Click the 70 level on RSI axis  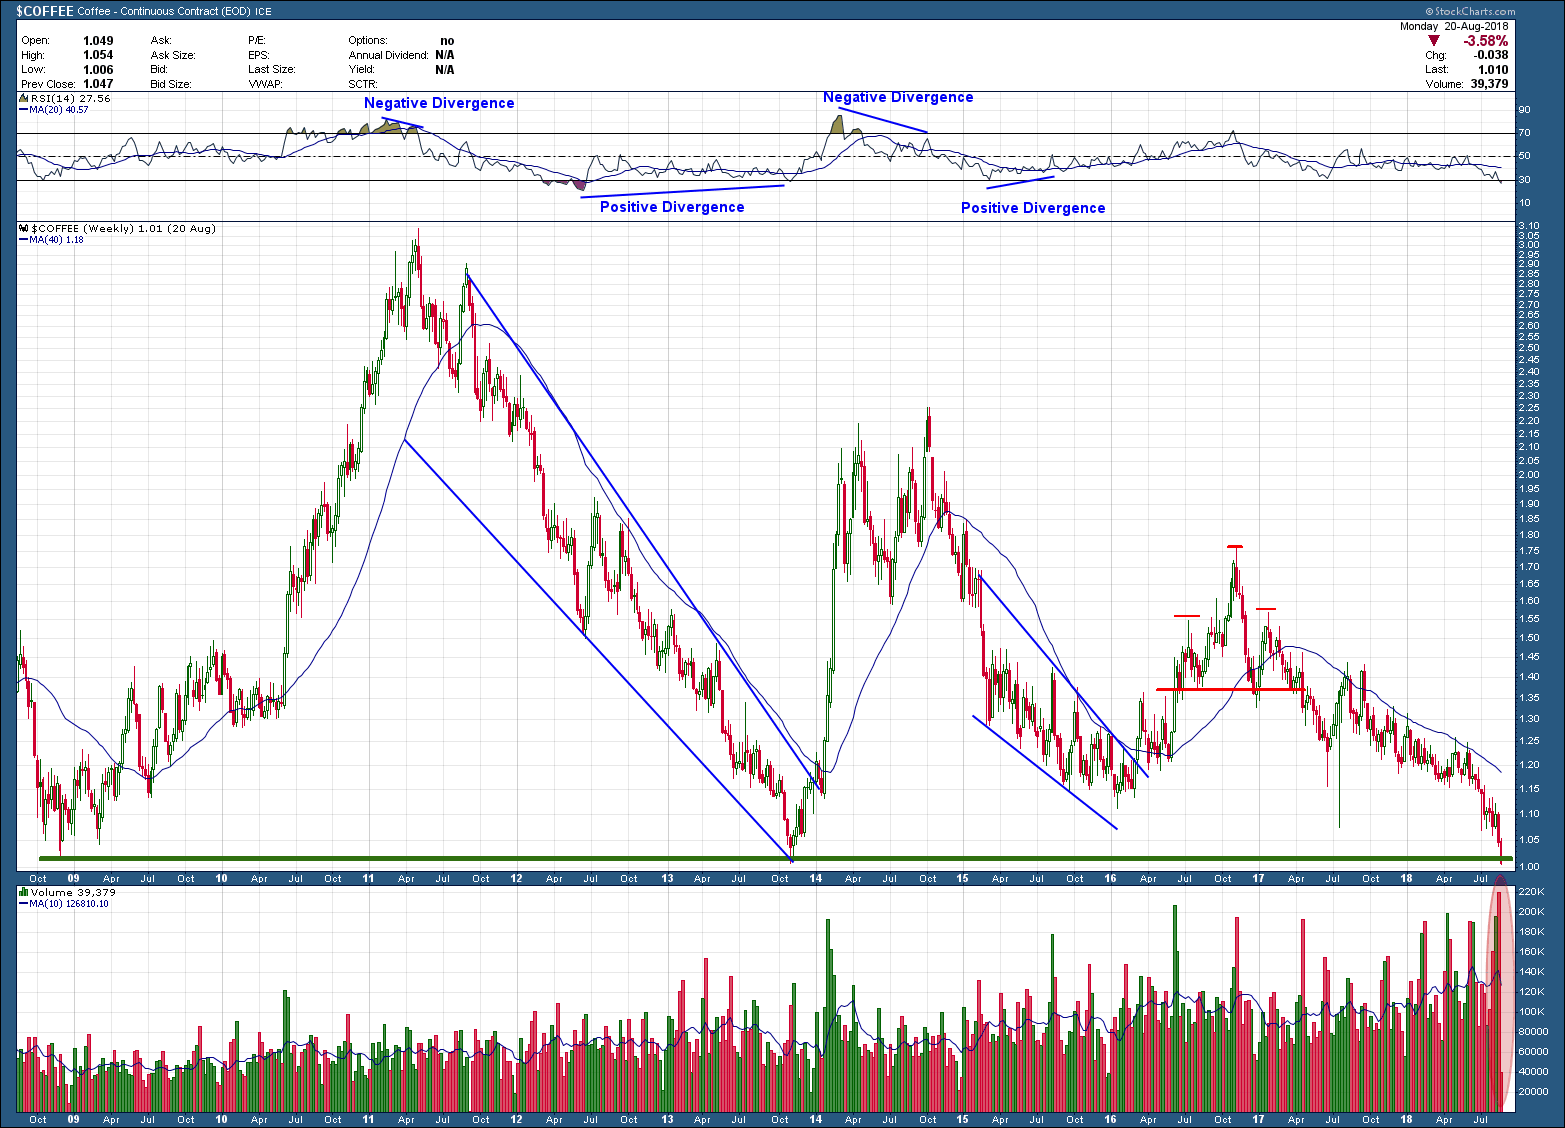tap(1524, 133)
